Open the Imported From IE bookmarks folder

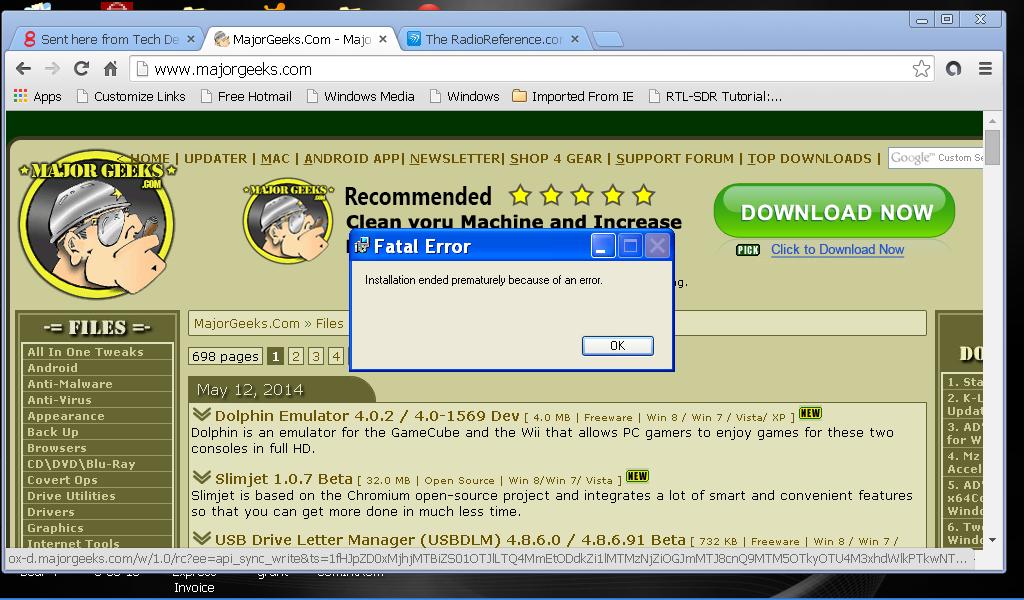(x=573, y=97)
